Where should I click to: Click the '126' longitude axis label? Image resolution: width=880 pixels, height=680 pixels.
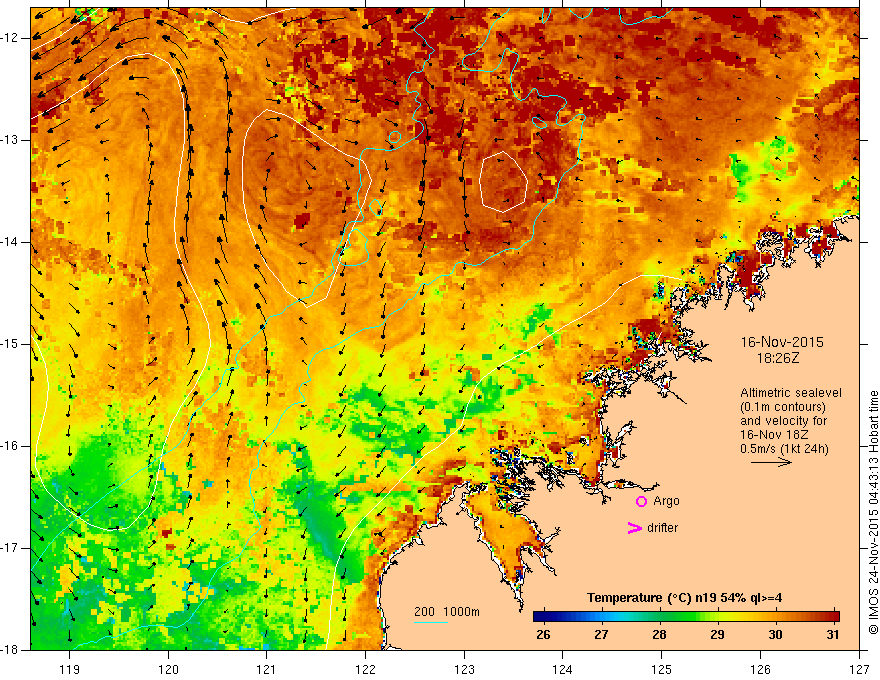pos(760,669)
